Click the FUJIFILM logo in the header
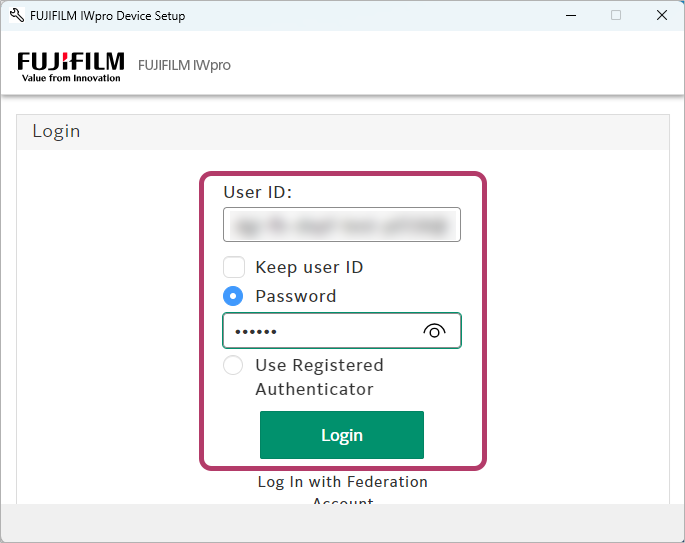 point(70,66)
